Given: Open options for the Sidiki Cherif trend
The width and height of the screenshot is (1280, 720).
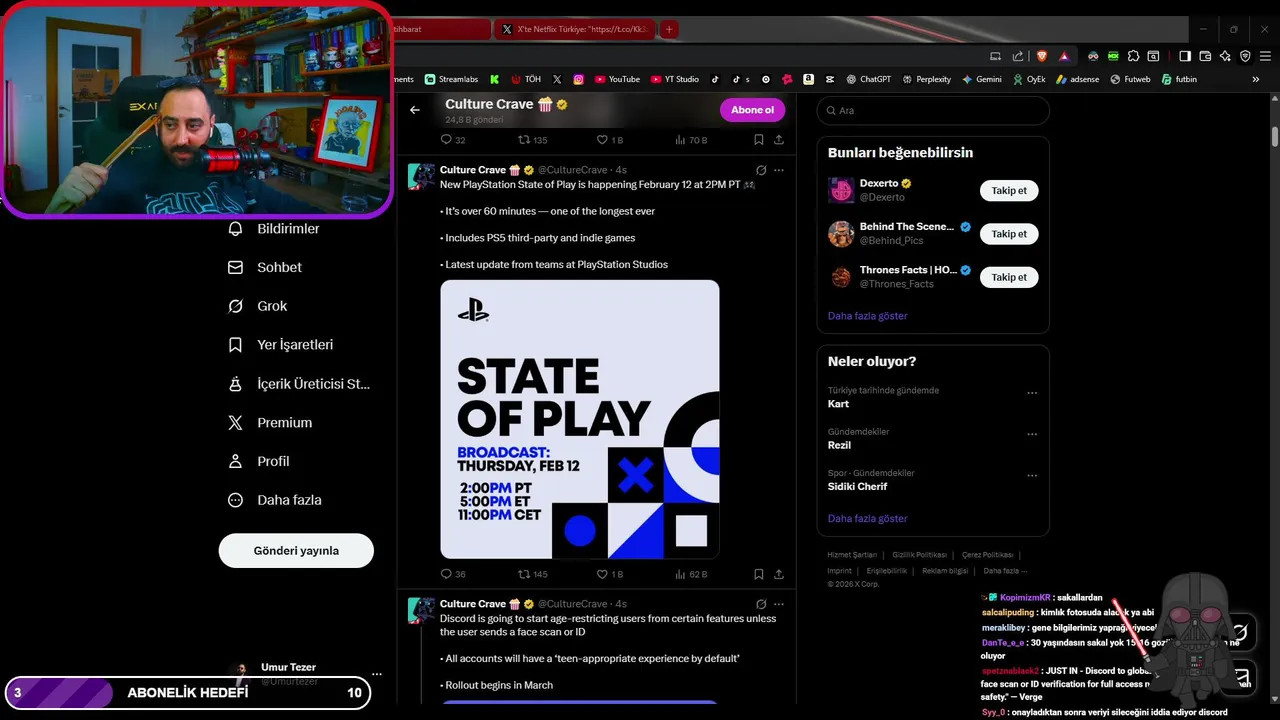Looking at the screenshot, I should (1032, 476).
